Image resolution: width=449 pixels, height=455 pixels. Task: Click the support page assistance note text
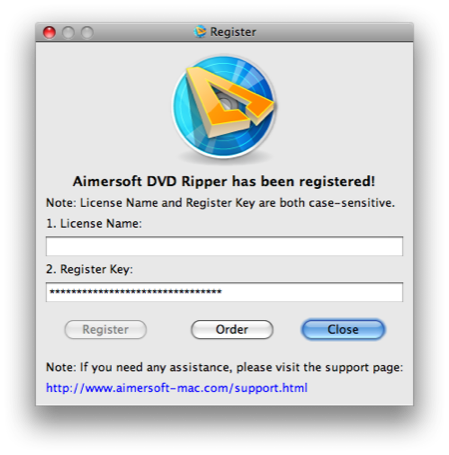(224, 367)
